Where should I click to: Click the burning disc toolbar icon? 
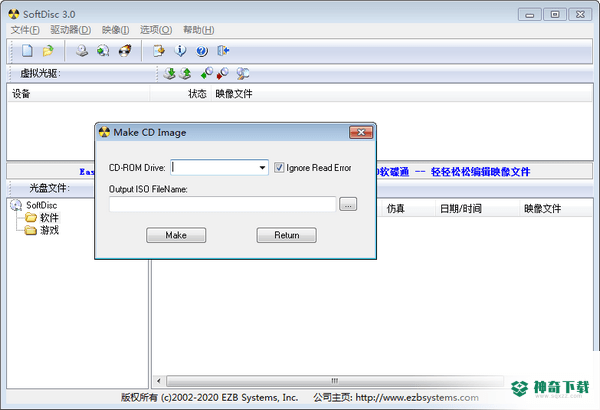tap(125, 51)
